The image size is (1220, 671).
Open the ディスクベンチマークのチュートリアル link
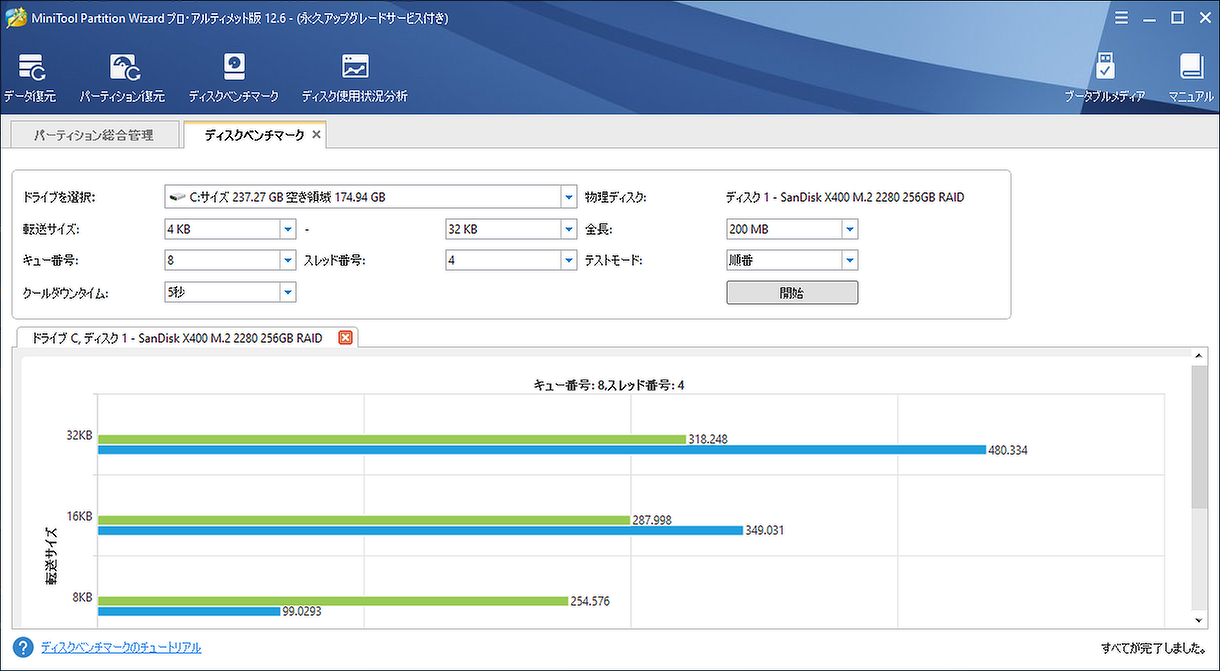[x=119, y=647]
